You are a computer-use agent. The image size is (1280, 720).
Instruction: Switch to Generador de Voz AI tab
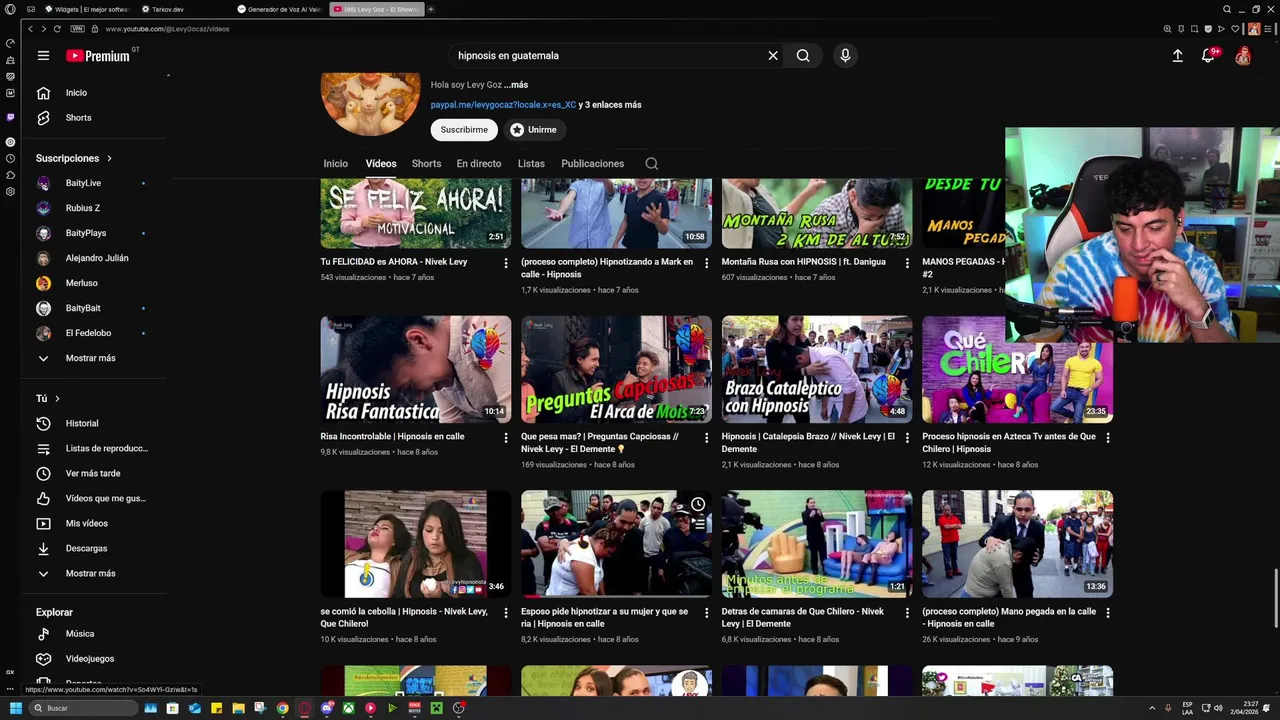tap(280, 9)
